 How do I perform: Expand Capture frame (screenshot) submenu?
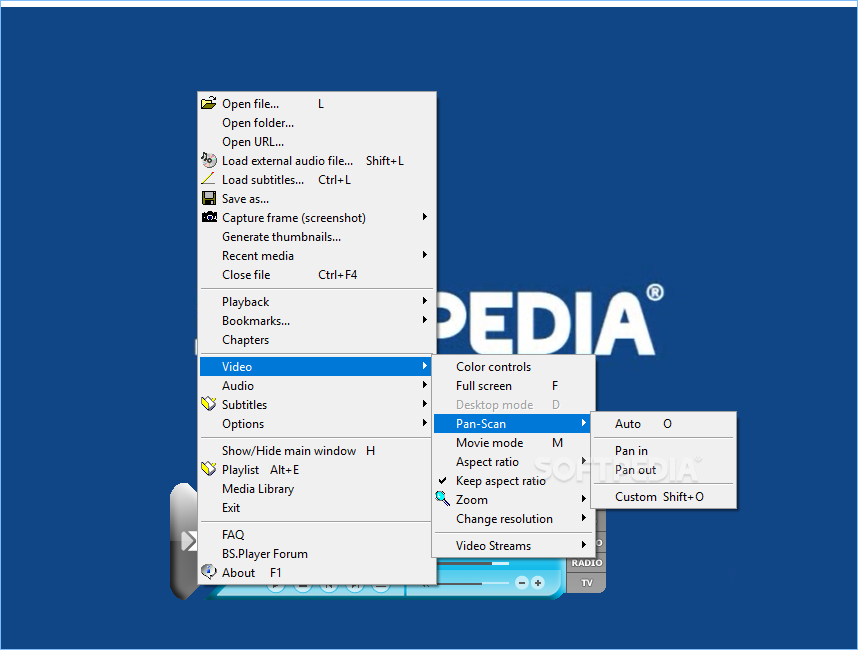[x=425, y=217]
